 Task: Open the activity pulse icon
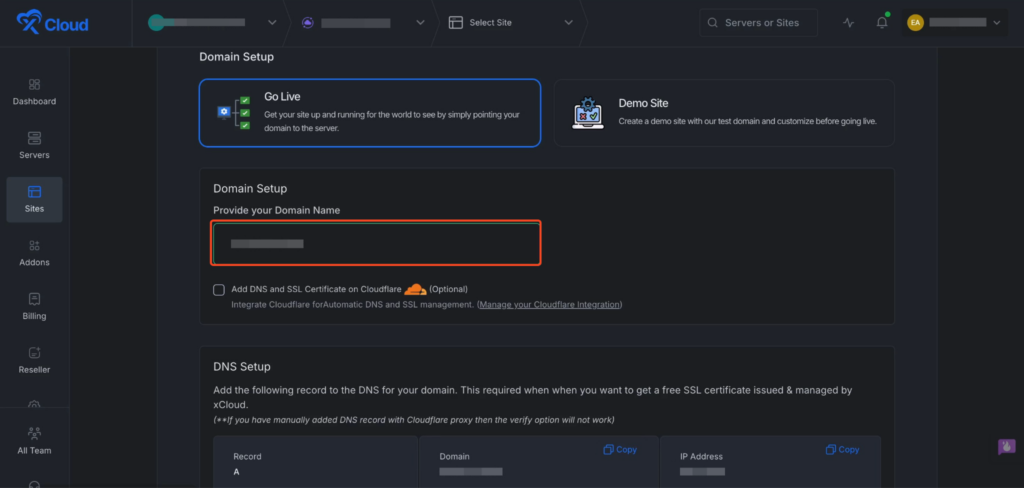click(x=848, y=23)
